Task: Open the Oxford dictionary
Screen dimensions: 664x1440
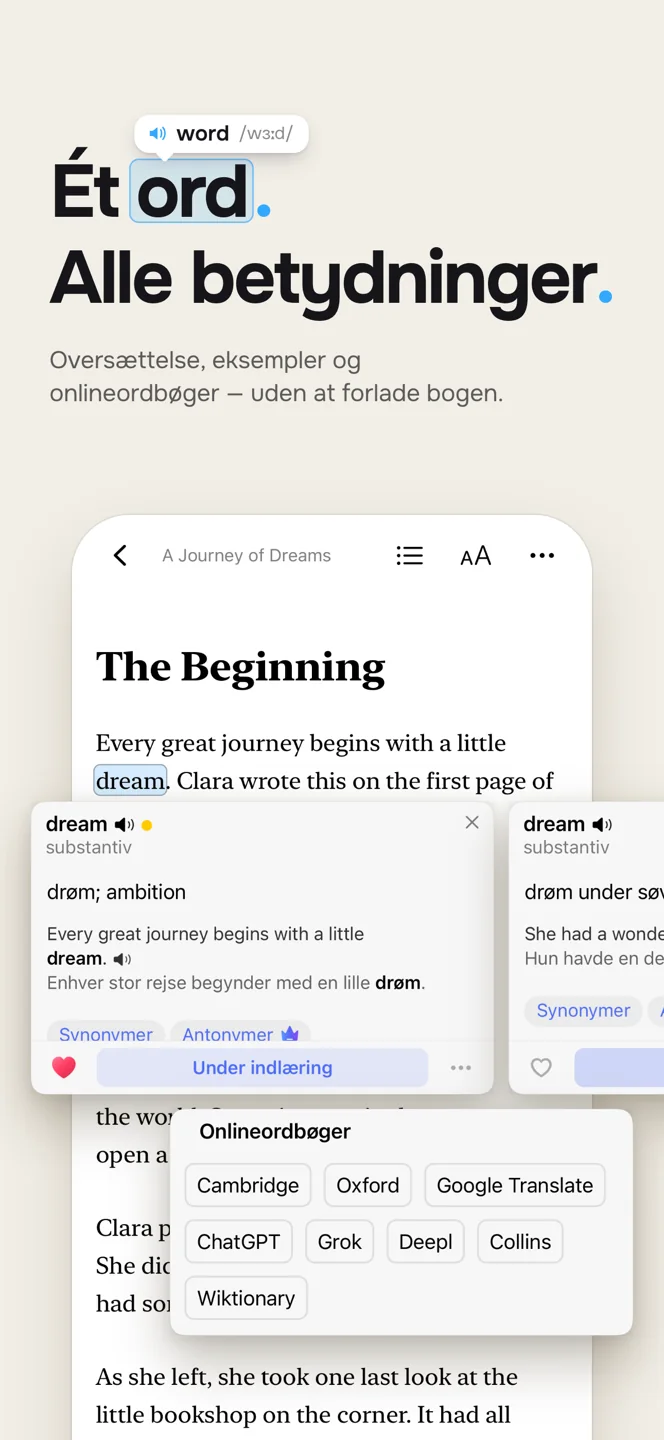Action: 368,1185
